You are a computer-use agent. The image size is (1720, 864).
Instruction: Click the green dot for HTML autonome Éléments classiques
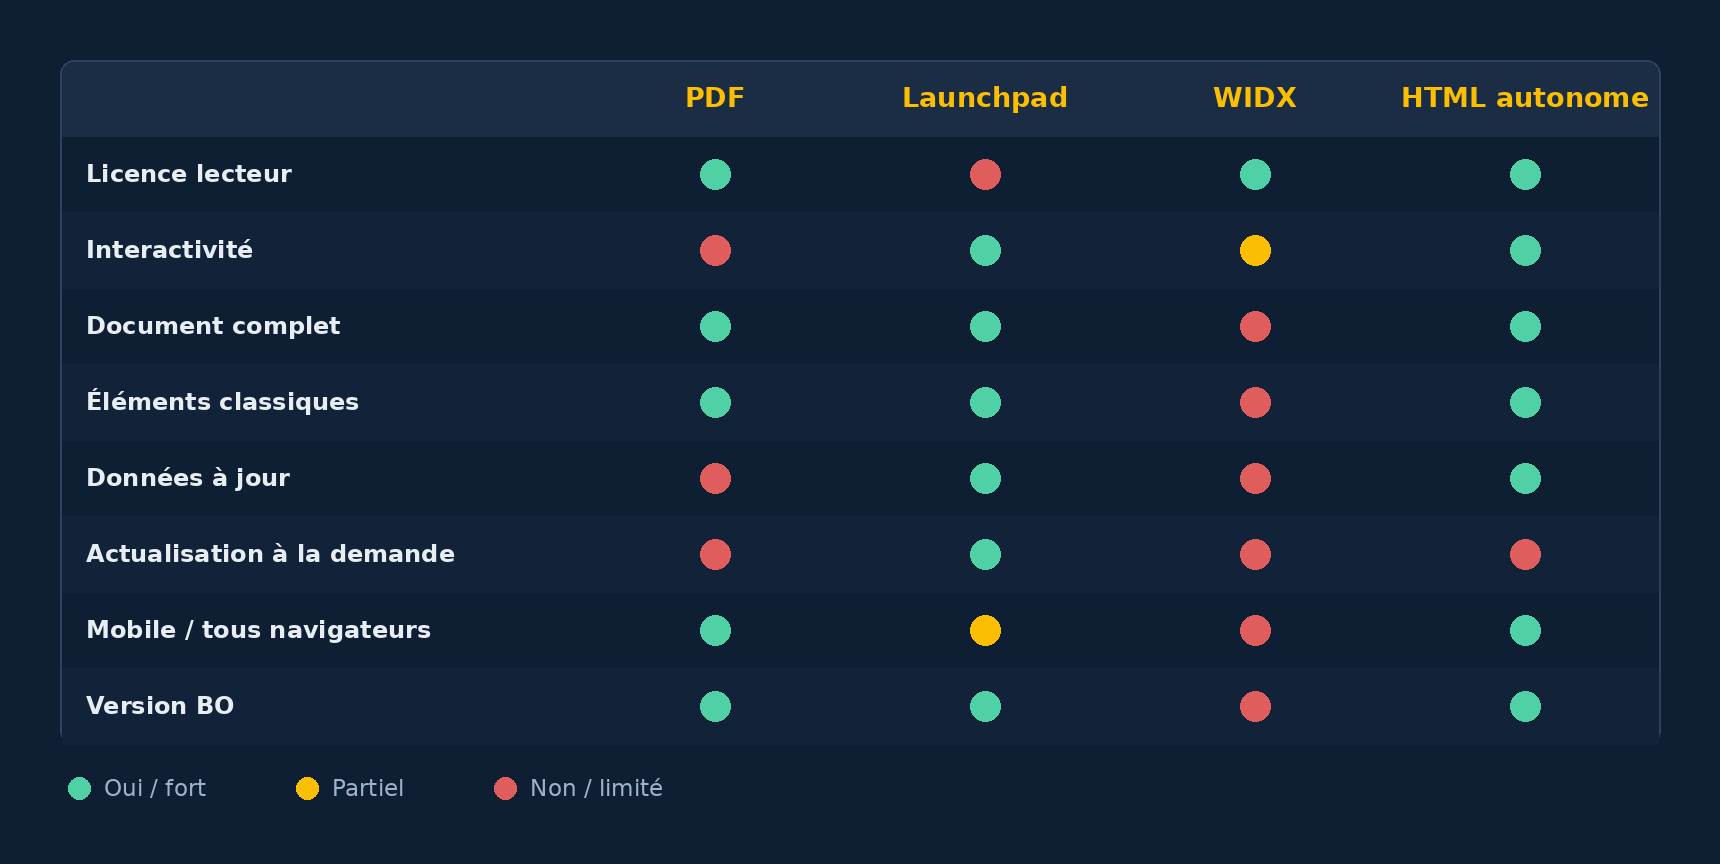(1525, 403)
